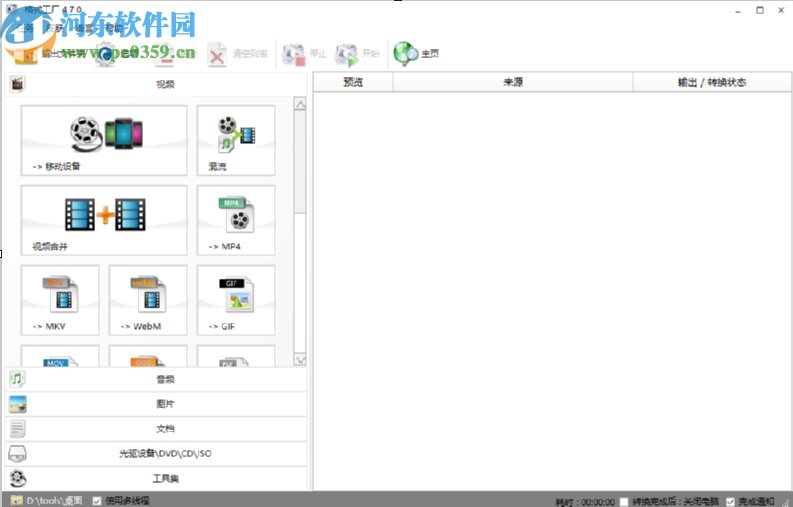Choose the -> MKV conversion tile

pos(60,300)
